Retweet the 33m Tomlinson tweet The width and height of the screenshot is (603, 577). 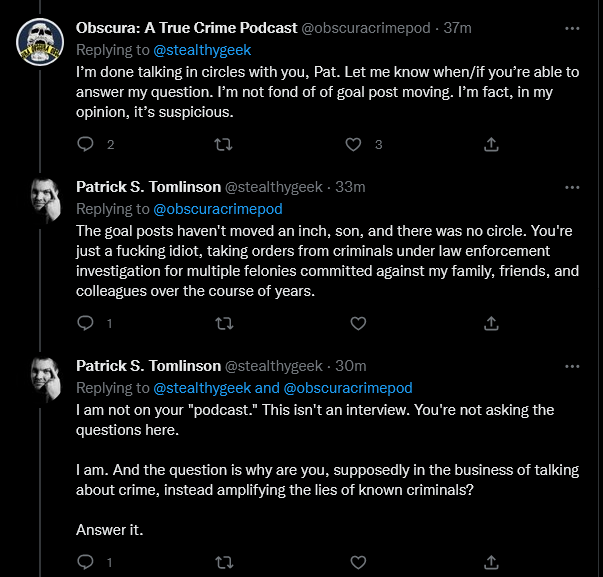pyautogui.click(x=224, y=324)
